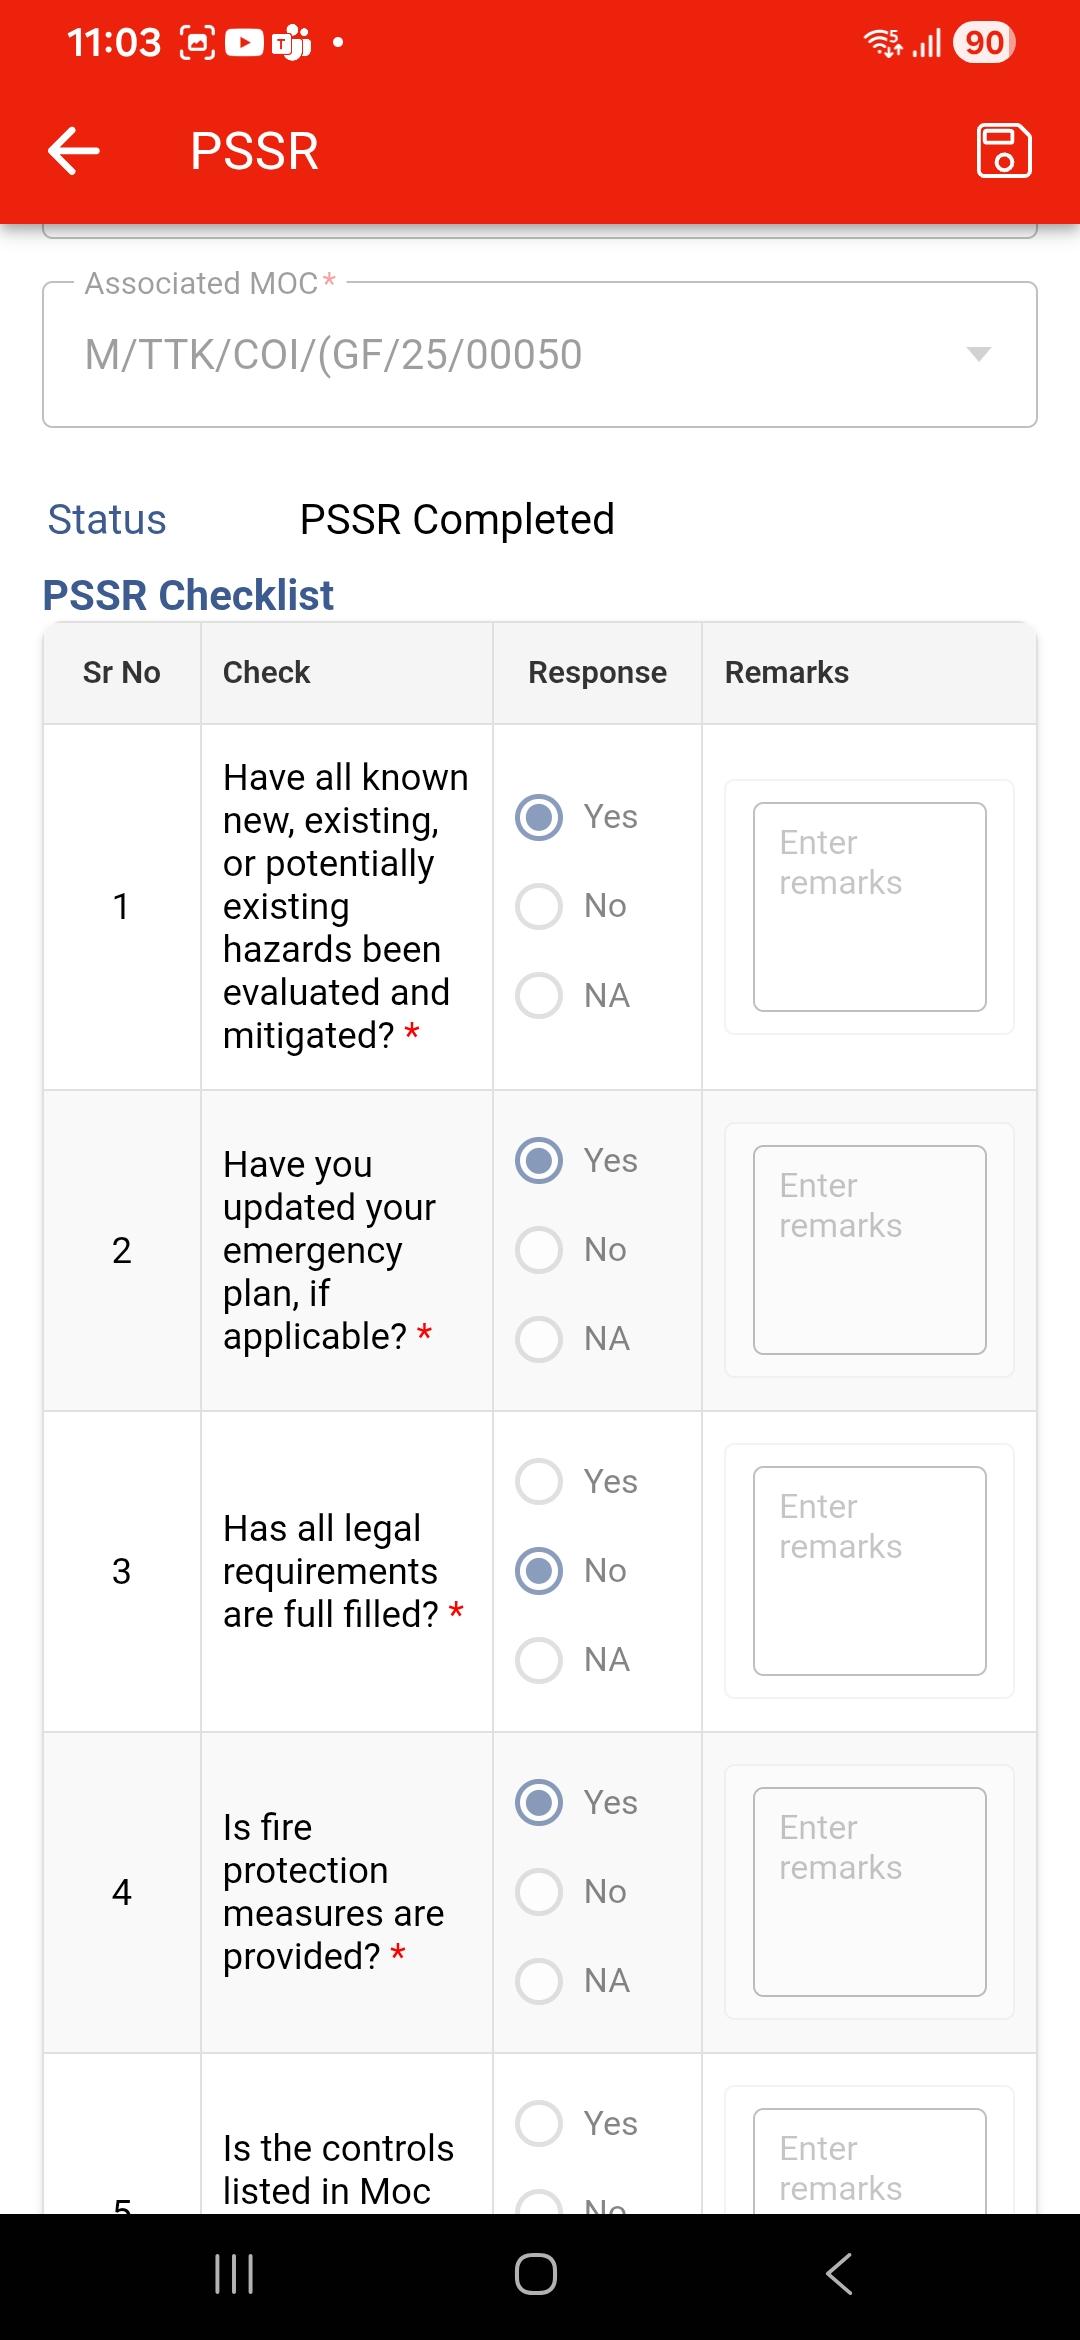Select No for hazards evaluated question
Screen dimensions: 1080x2340
tap(539, 906)
